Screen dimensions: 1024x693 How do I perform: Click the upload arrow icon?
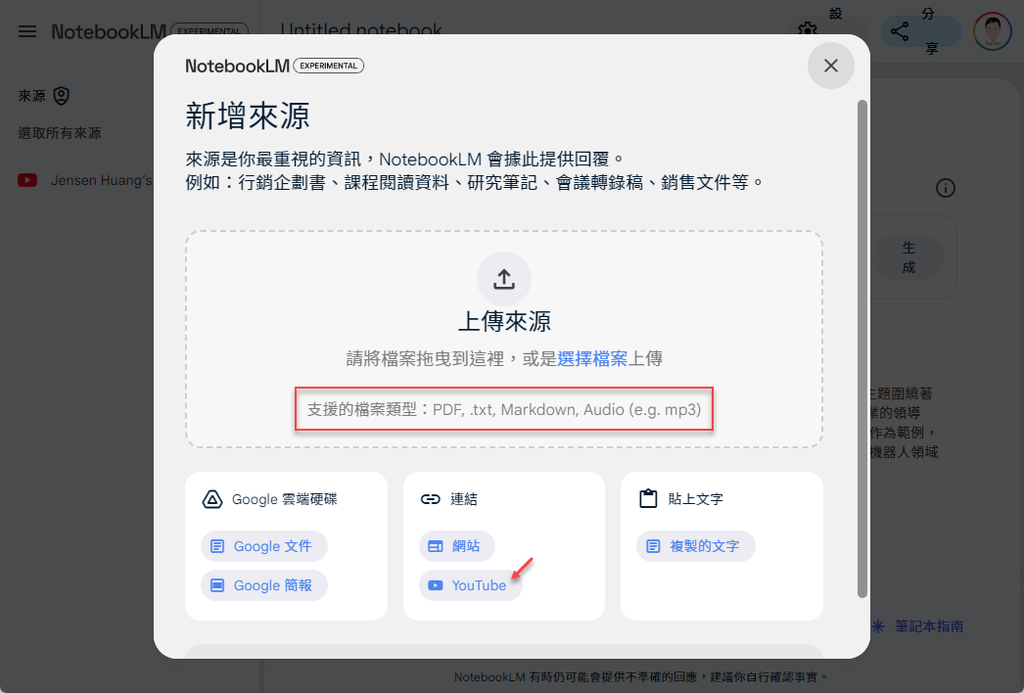pyautogui.click(x=504, y=279)
